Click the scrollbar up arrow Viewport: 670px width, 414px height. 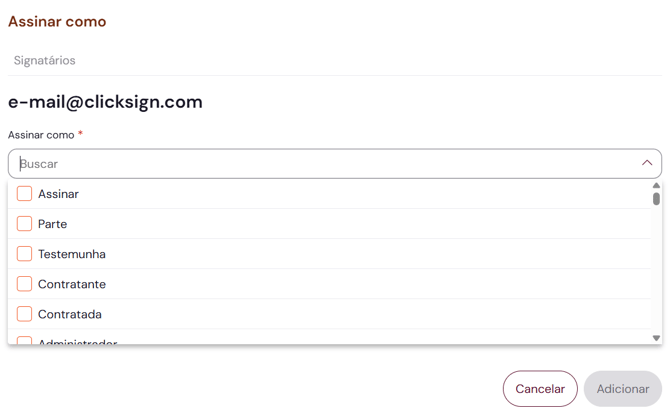[x=656, y=186]
